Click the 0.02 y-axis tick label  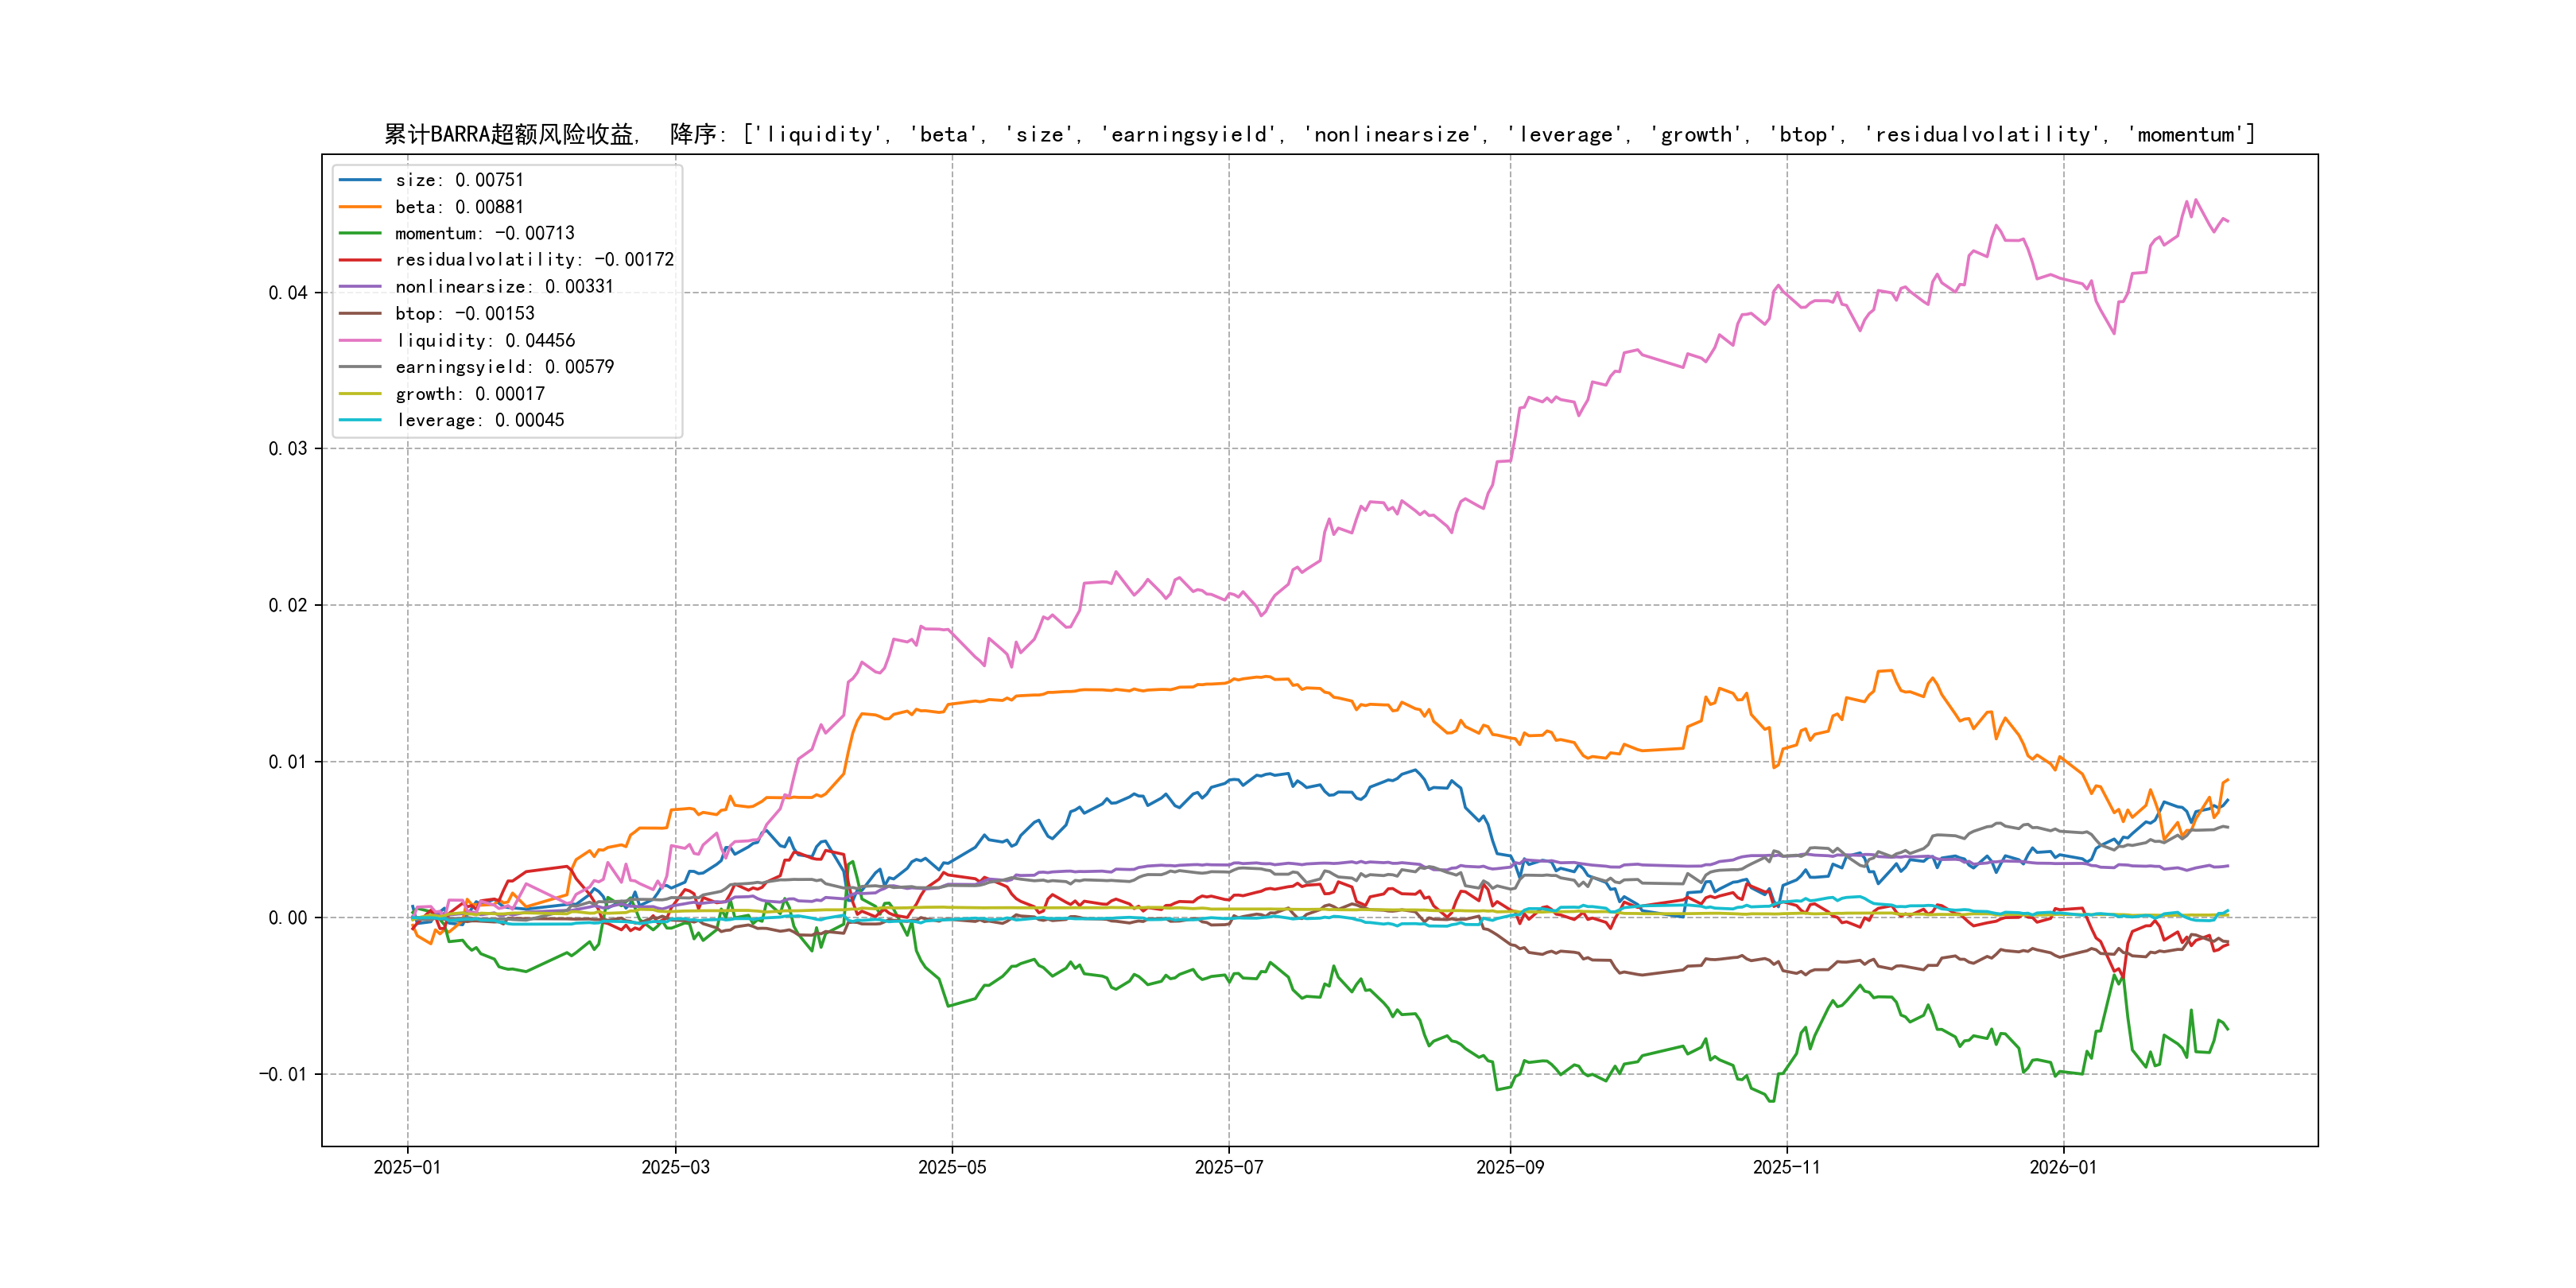pyautogui.click(x=288, y=605)
